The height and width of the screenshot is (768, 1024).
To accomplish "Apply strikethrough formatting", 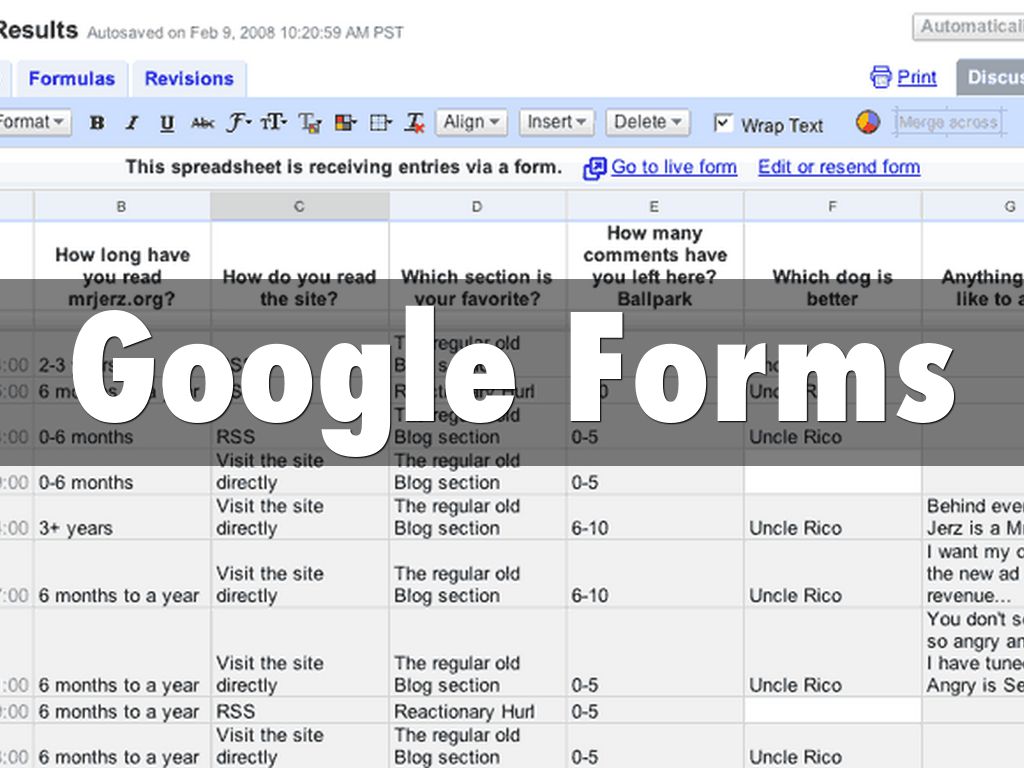I will (x=202, y=123).
